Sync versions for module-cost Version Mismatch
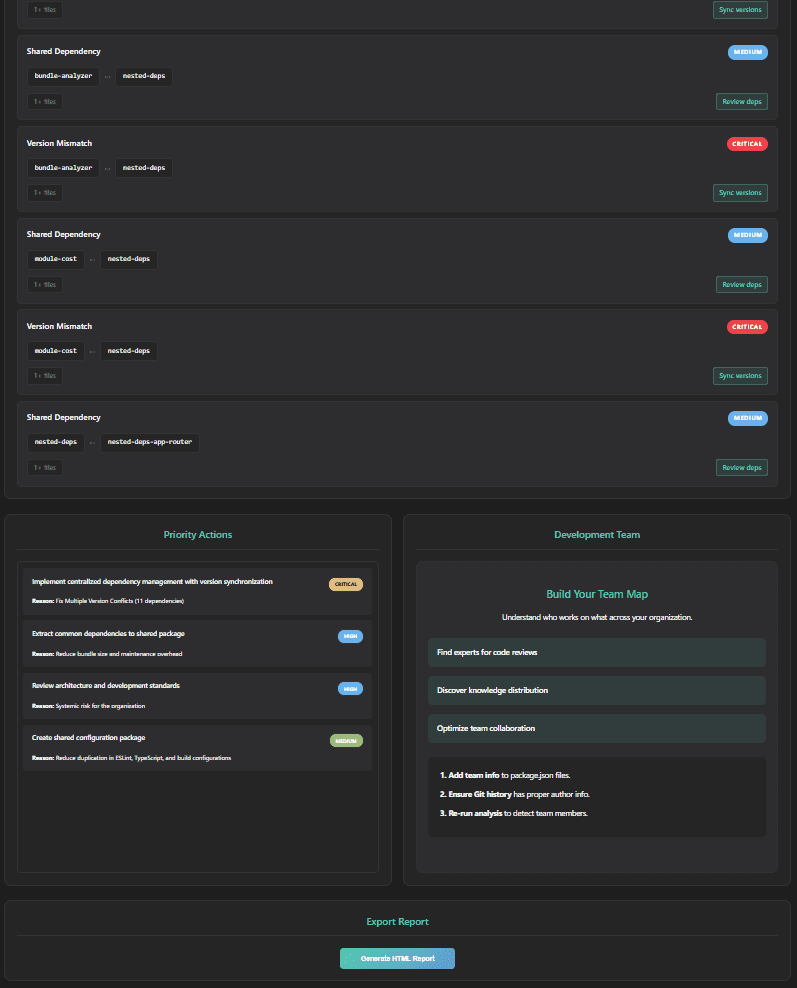The height and width of the screenshot is (988, 797). (x=741, y=376)
